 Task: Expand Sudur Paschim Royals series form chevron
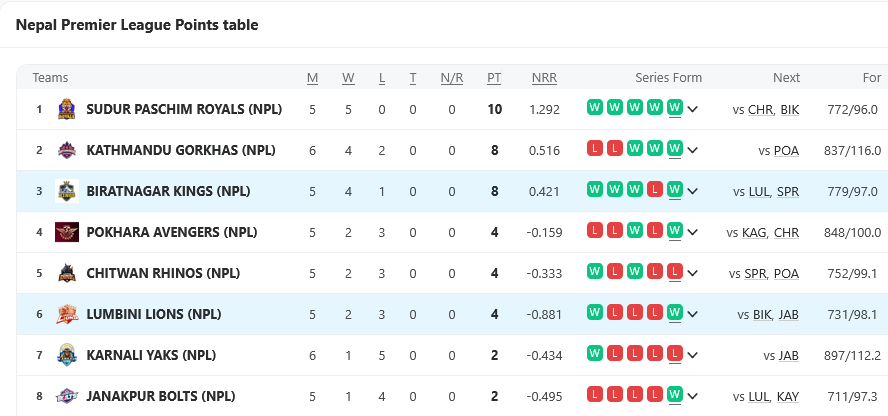(692, 109)
